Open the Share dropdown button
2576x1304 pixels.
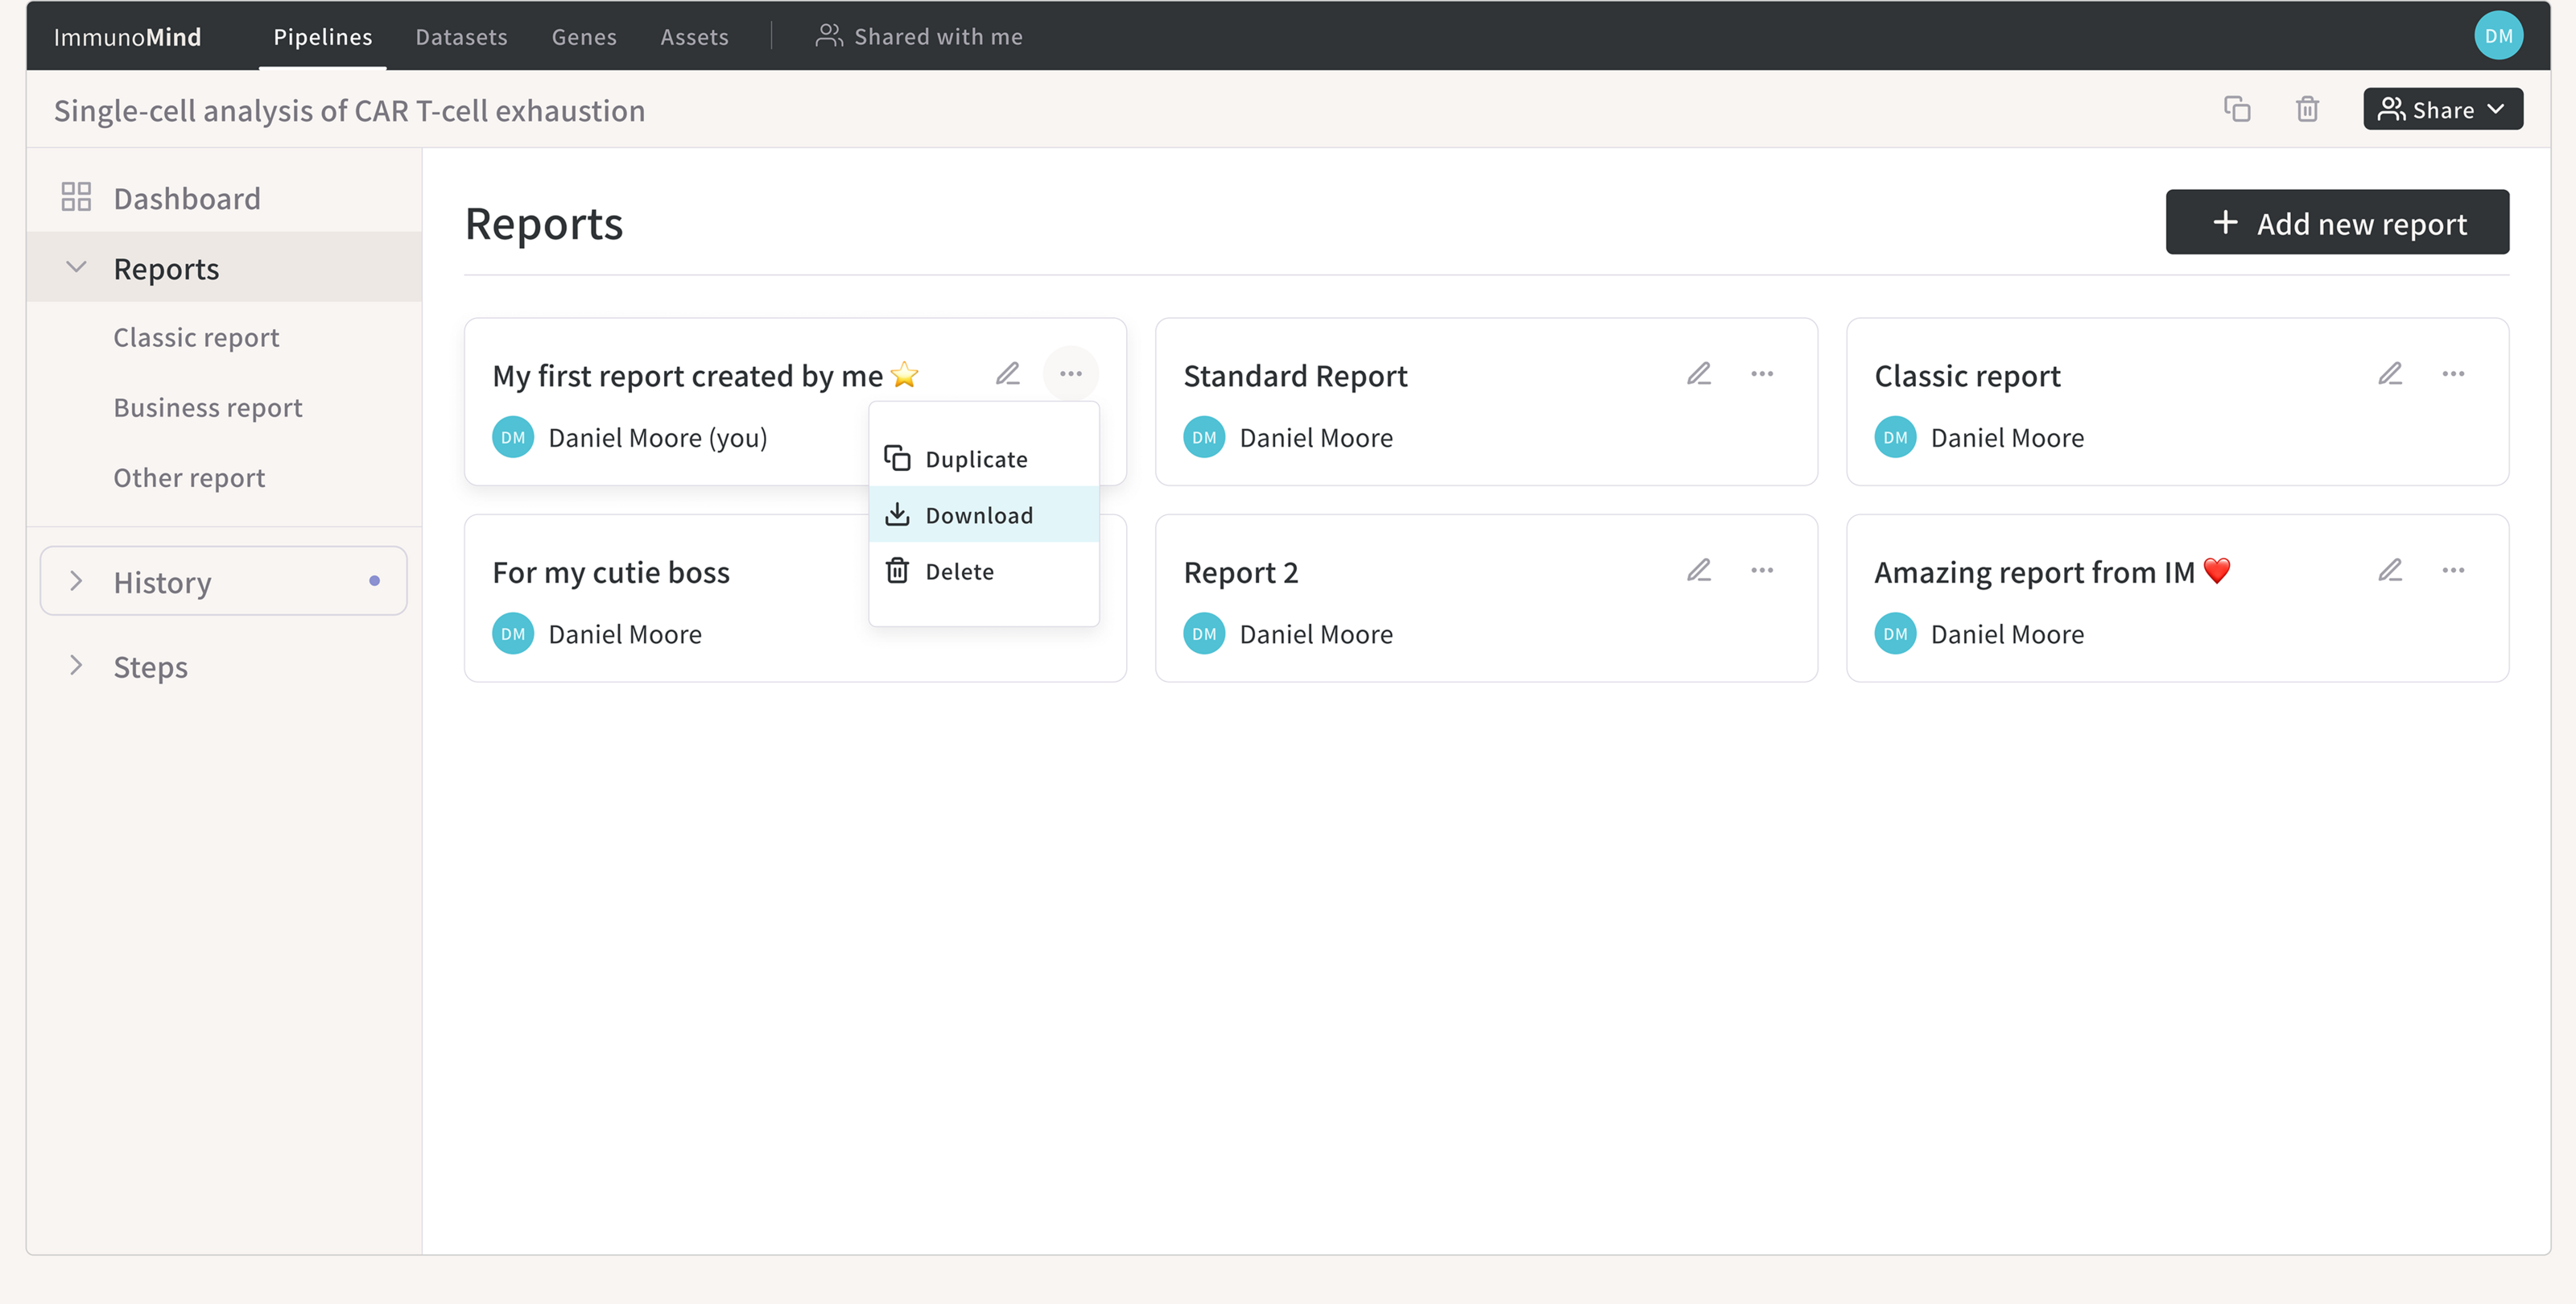pyautogui.click(x=2441, y=109)
